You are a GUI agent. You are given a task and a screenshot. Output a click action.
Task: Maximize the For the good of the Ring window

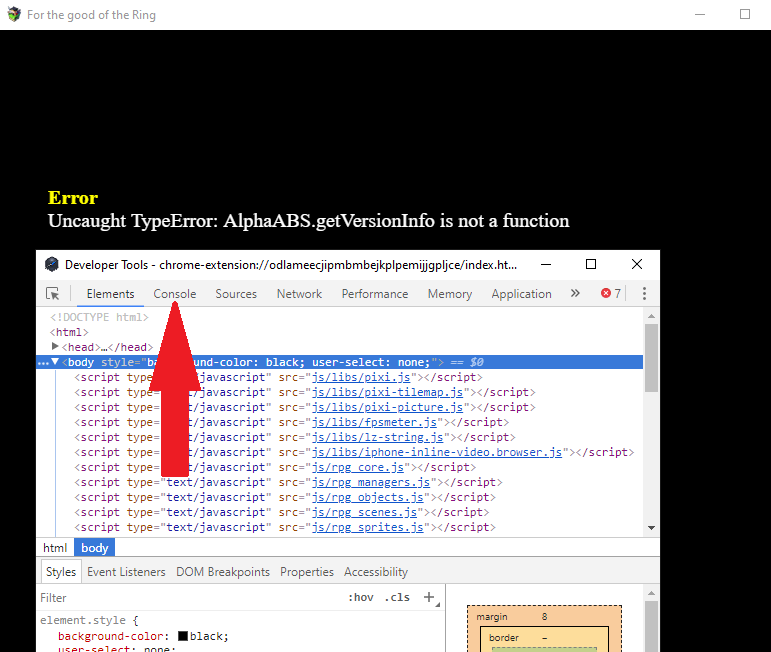745,14
